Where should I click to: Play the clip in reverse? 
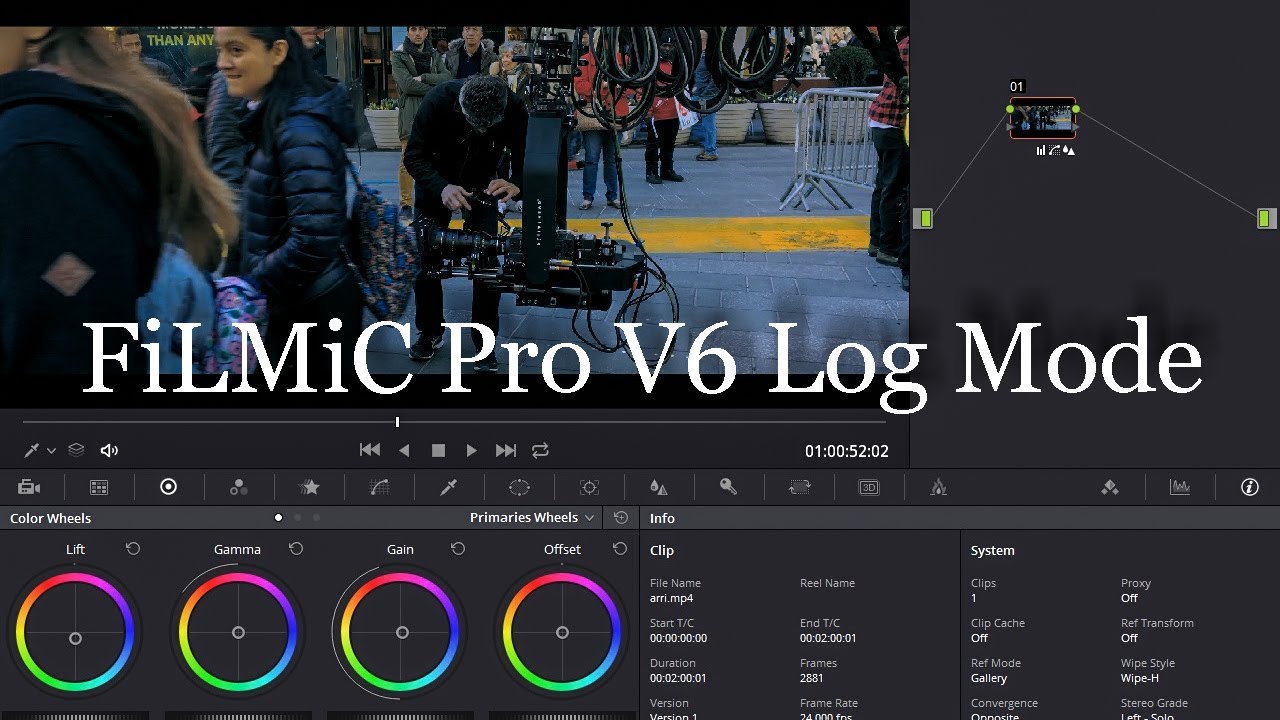(x=404, y=451)
